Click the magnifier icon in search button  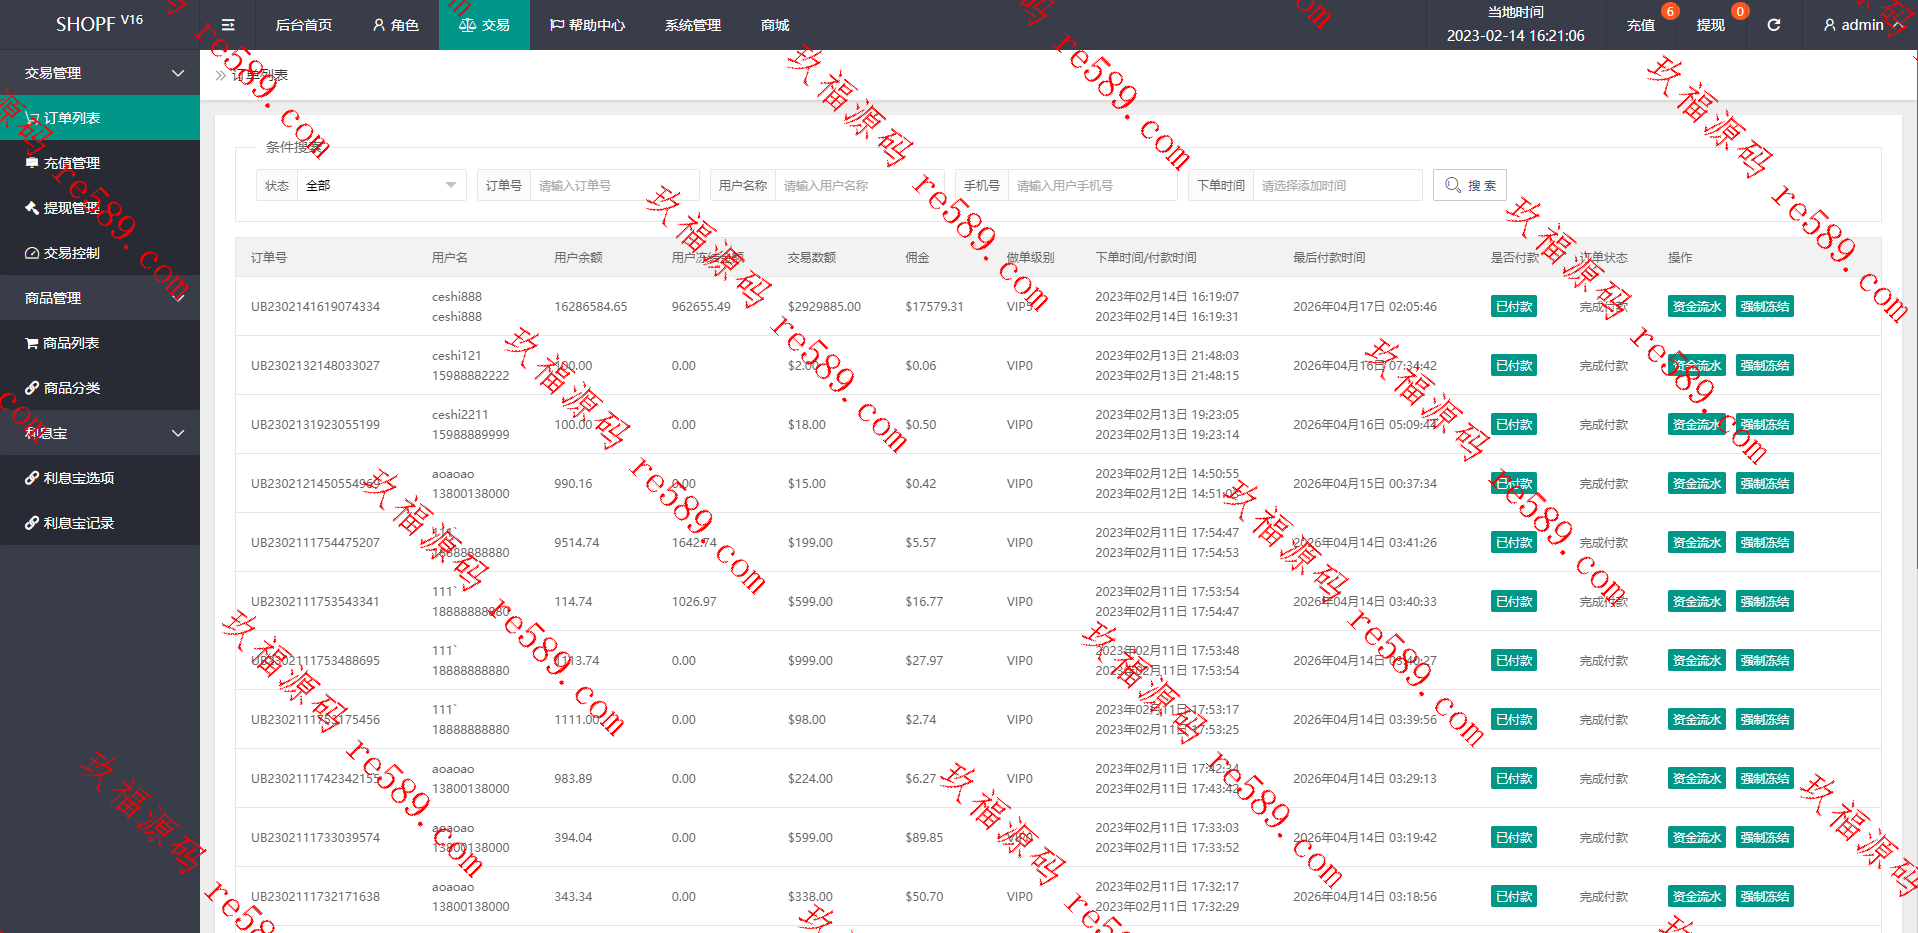1453,185
